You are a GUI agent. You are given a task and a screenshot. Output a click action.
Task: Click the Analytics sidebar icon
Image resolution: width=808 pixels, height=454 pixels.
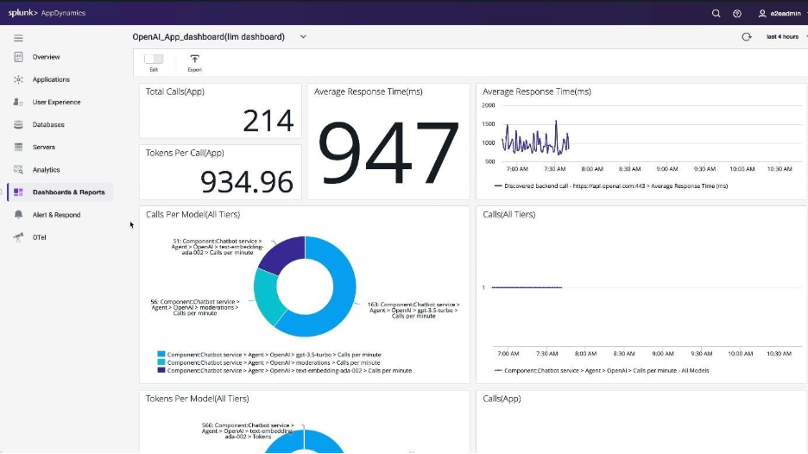tap(19, 170)
